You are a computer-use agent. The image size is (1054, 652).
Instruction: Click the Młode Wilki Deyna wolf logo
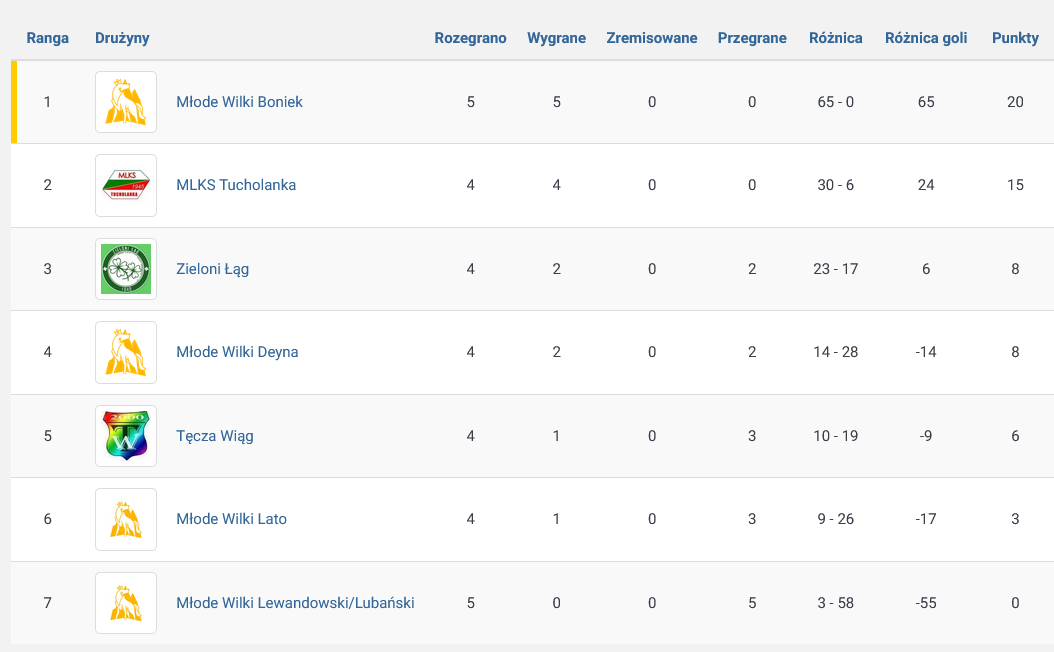pos(126,352)
